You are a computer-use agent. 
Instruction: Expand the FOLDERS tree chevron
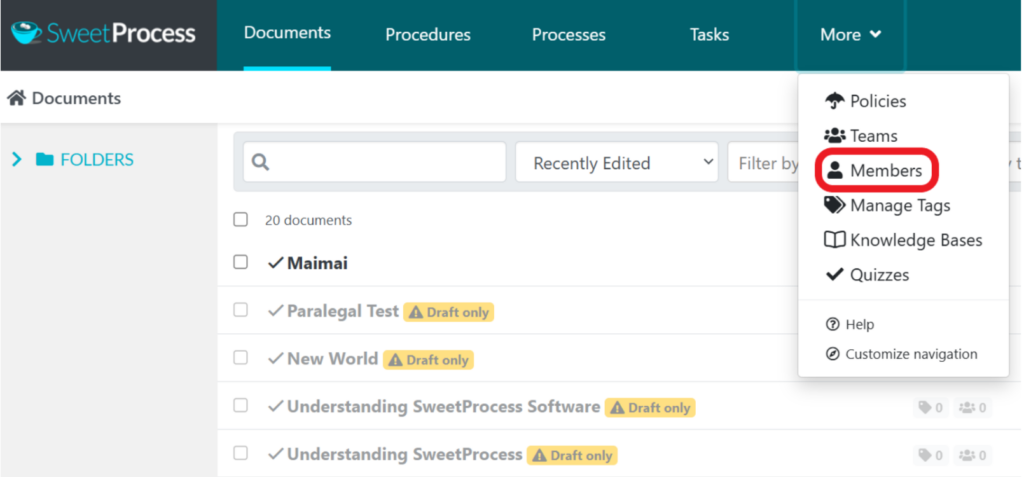tap(17, 159)
